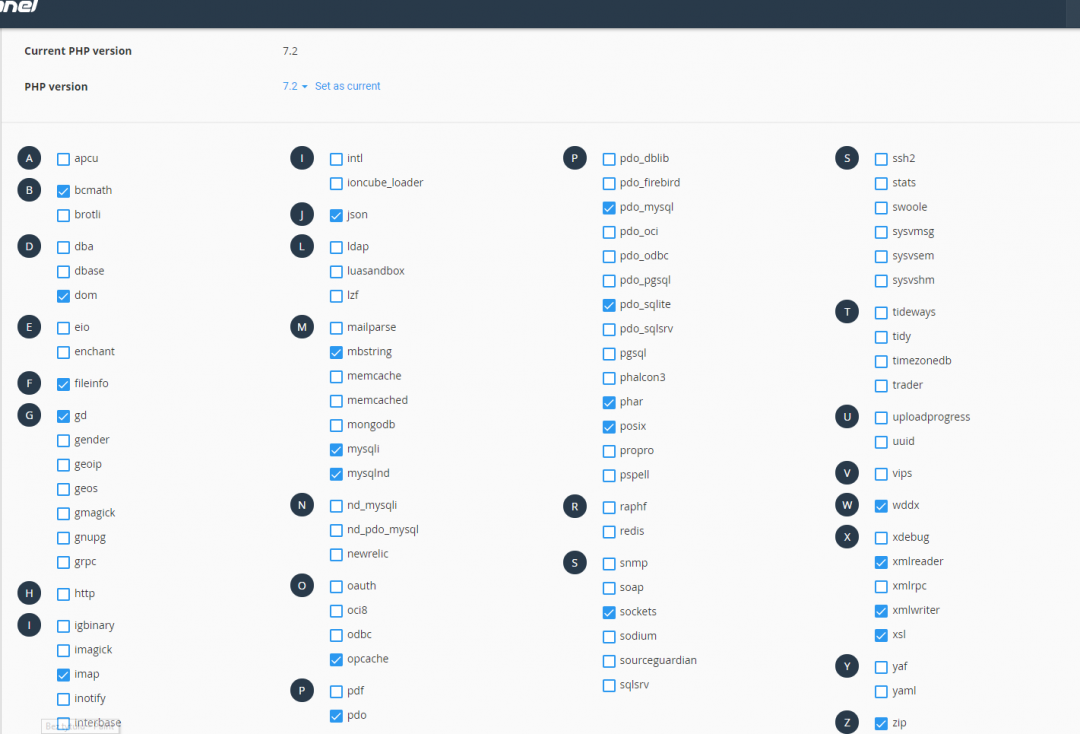Screen dimensions: 1080x734
Task: Click the letter A section badge
Action: 30,158
